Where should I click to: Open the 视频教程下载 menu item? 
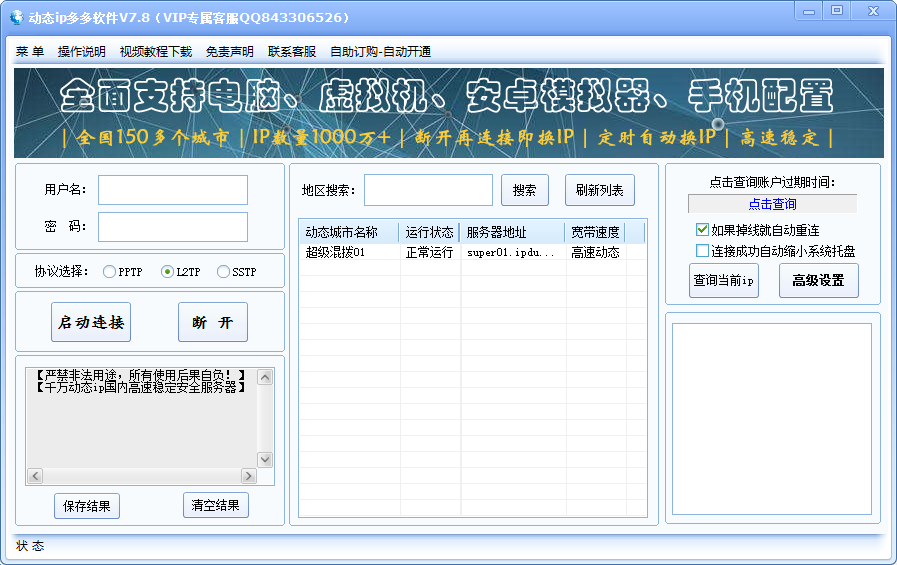[156, 51]
